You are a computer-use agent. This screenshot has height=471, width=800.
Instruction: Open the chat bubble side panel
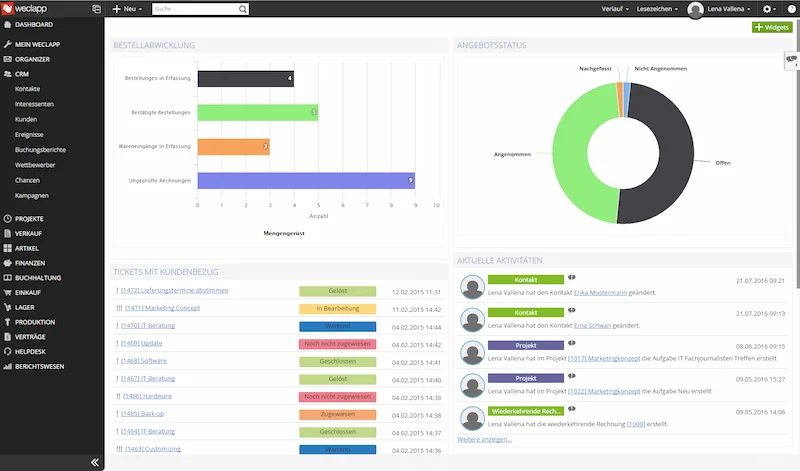pos(791,60)
